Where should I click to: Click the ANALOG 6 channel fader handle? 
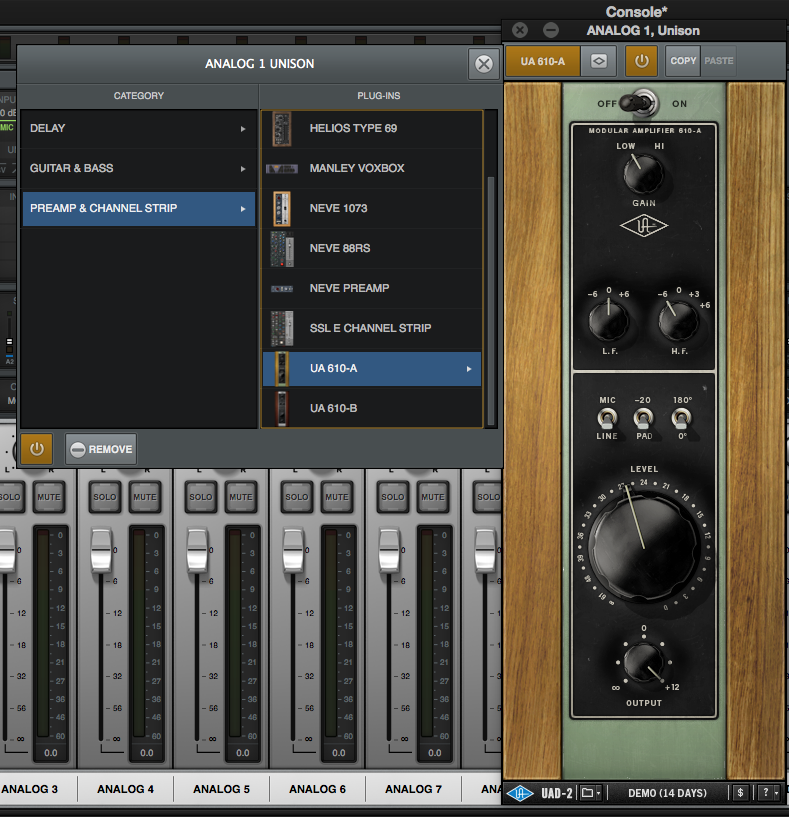point(293,550)
